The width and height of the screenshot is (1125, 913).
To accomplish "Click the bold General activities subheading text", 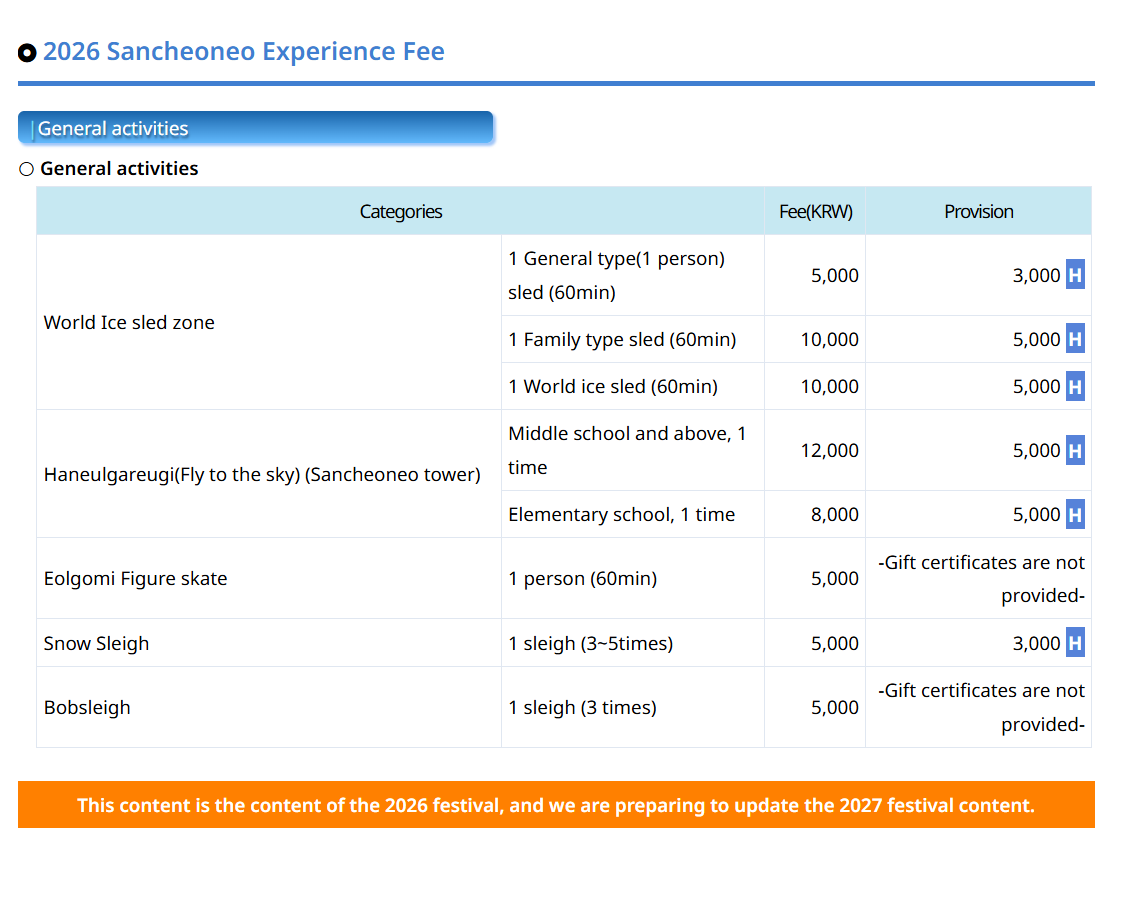I will click(x=119, y=169).
